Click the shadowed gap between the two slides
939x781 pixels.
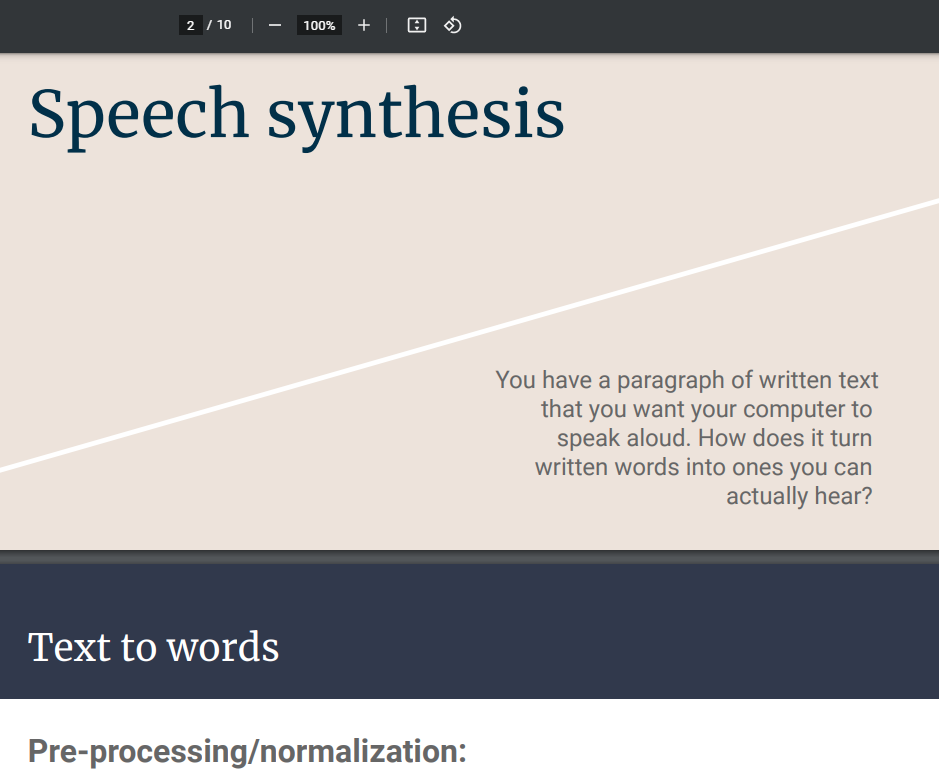470,557
